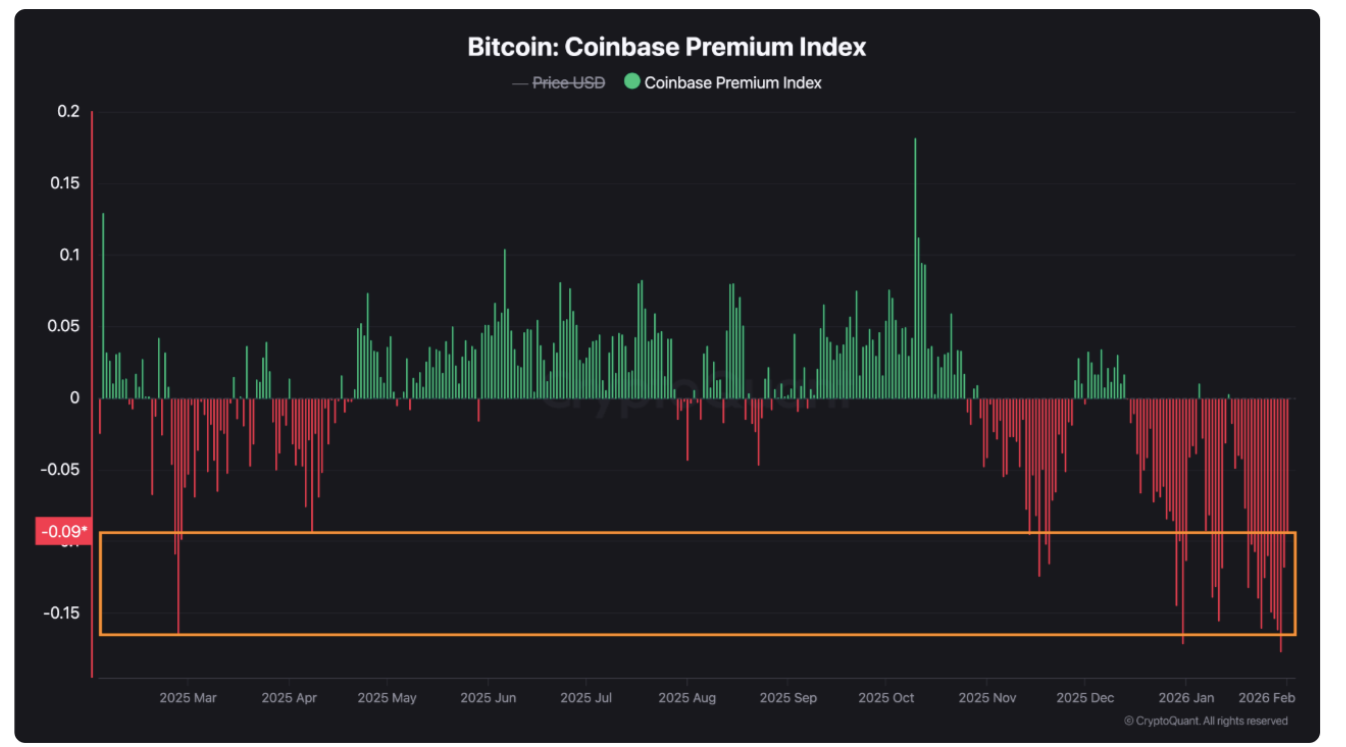Click the dash icon beside Price USD
The width and height of the screenshot is (1346, 747).
[x=519, y=83]
